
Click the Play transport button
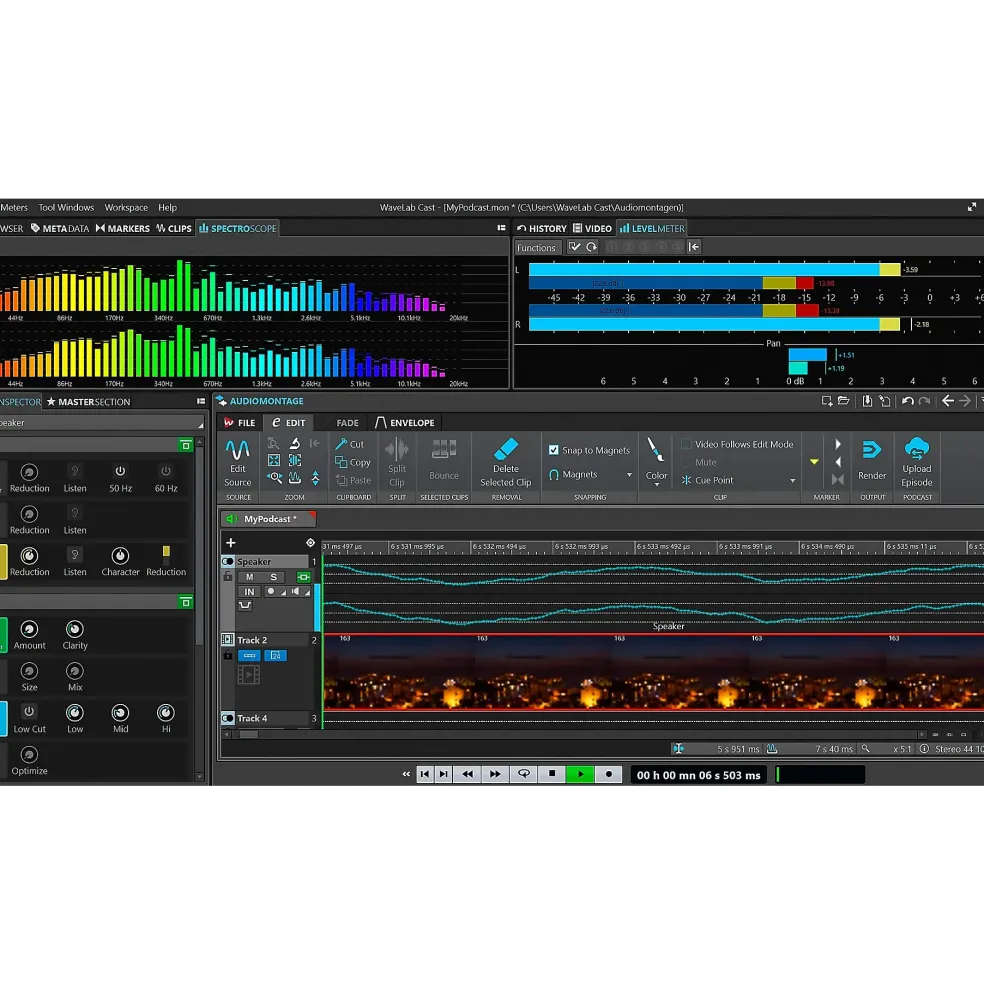(580, 775)
